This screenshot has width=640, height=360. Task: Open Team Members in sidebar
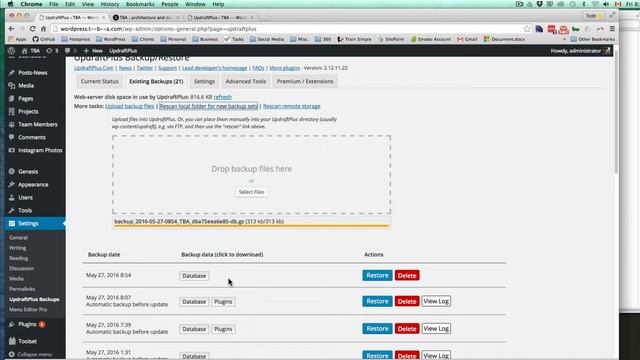tap(38, 124)
